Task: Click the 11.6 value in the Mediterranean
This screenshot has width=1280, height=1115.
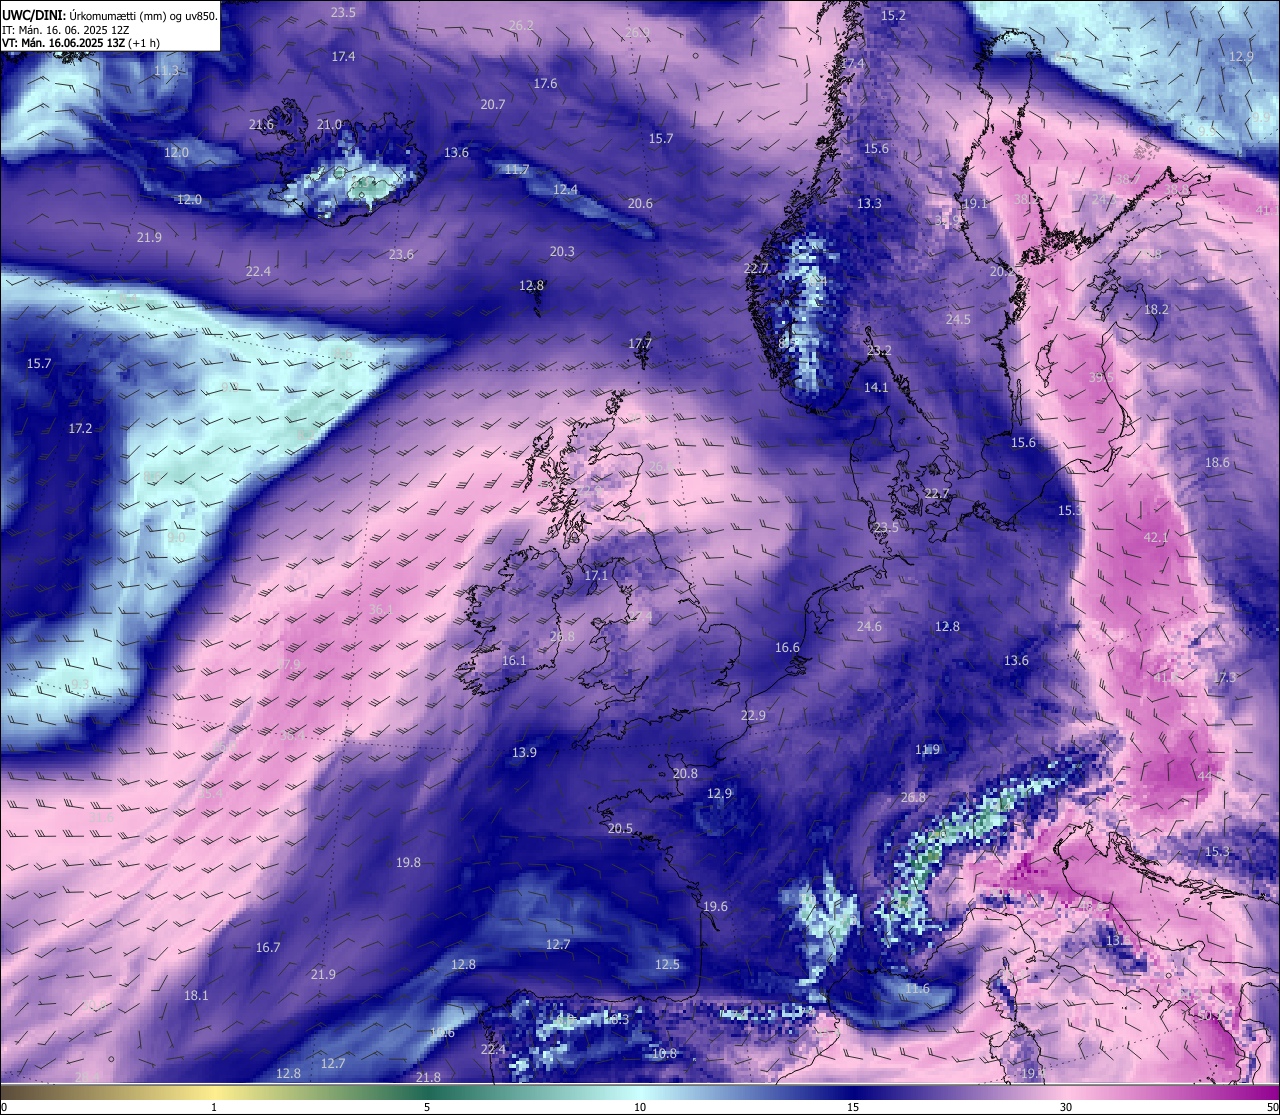Action: tap(917, 989)
